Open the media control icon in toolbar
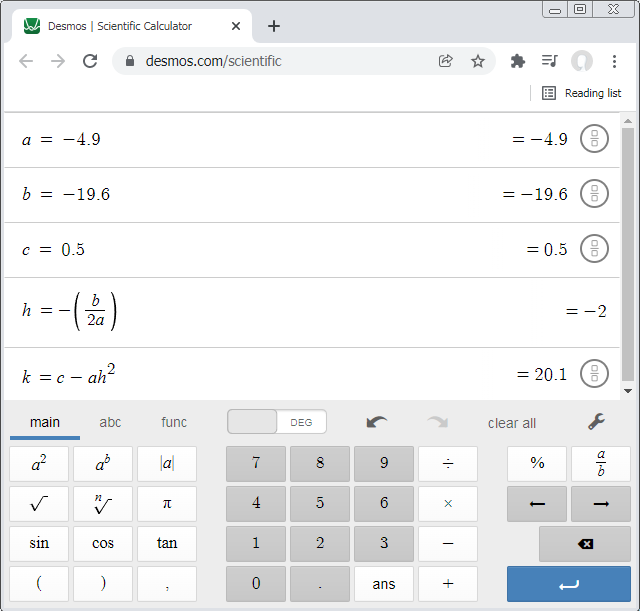640x611 pixels. point(549,61)
